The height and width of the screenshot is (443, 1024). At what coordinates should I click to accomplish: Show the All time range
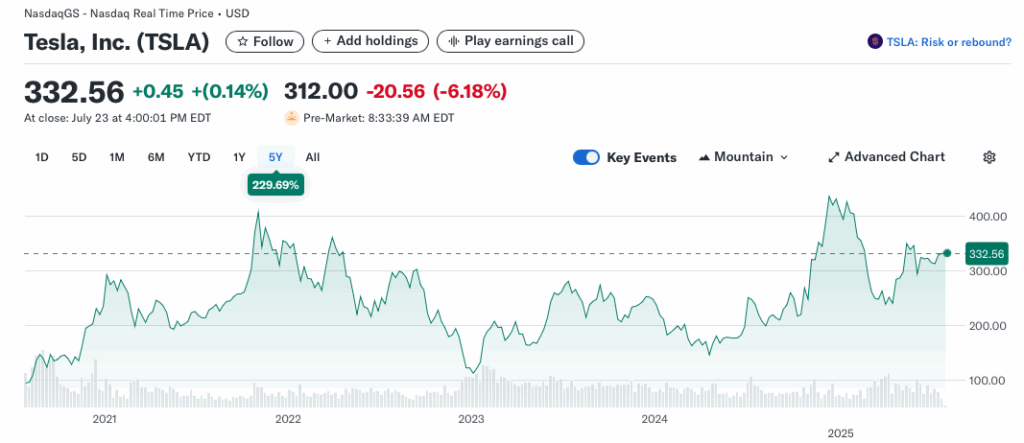click(313, 157)
